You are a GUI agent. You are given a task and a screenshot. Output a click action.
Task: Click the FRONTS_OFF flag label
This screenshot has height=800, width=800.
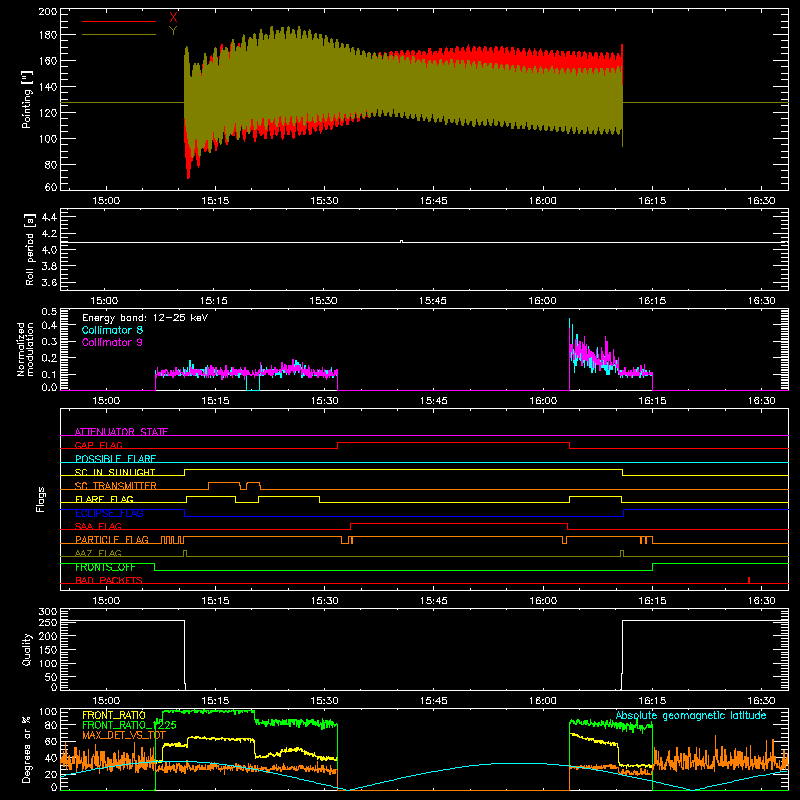click(105, 567)
